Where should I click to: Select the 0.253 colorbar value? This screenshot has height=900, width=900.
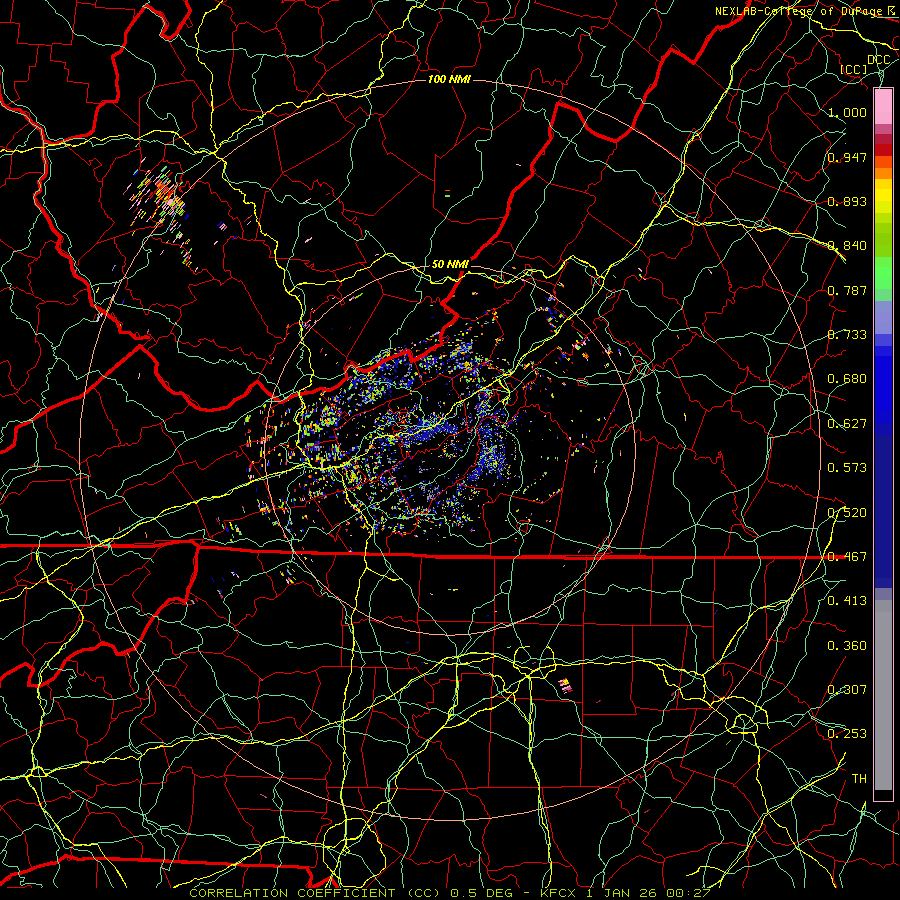(x=847, y=734)
